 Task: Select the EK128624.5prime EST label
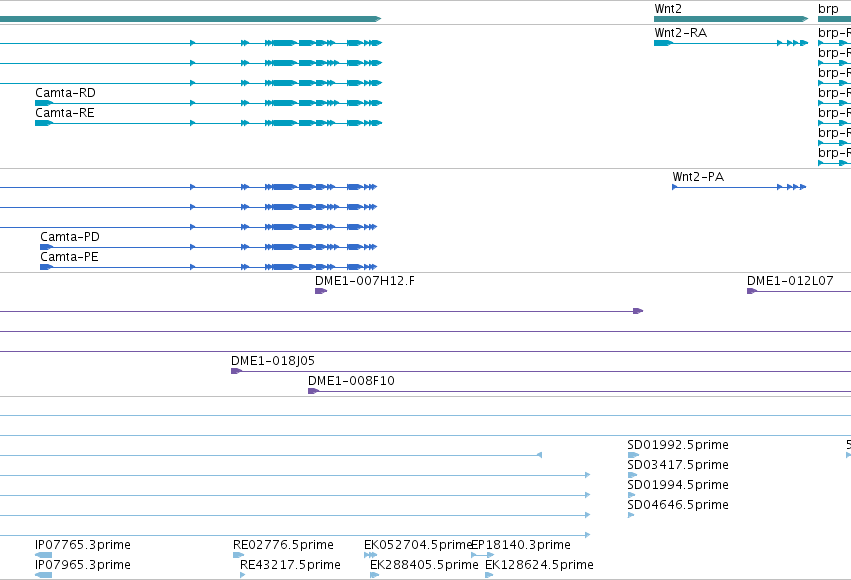pos(539,565)
